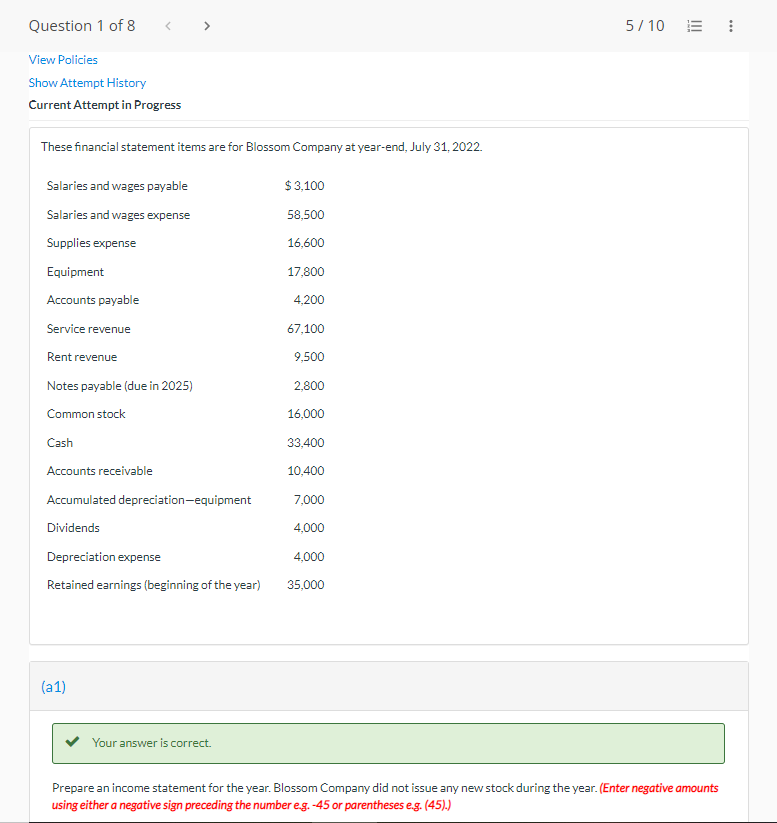Go to the next question arrow
This screenshot has width=777, height=823.
[207, 26]
